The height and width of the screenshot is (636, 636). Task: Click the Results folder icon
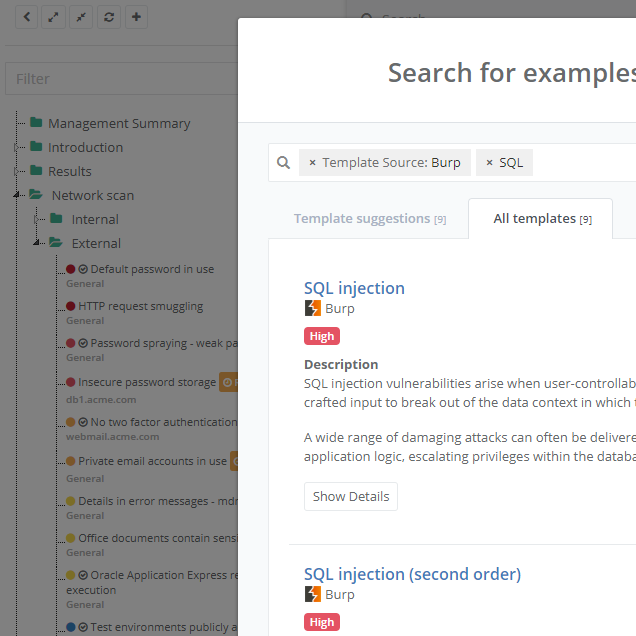36,170
